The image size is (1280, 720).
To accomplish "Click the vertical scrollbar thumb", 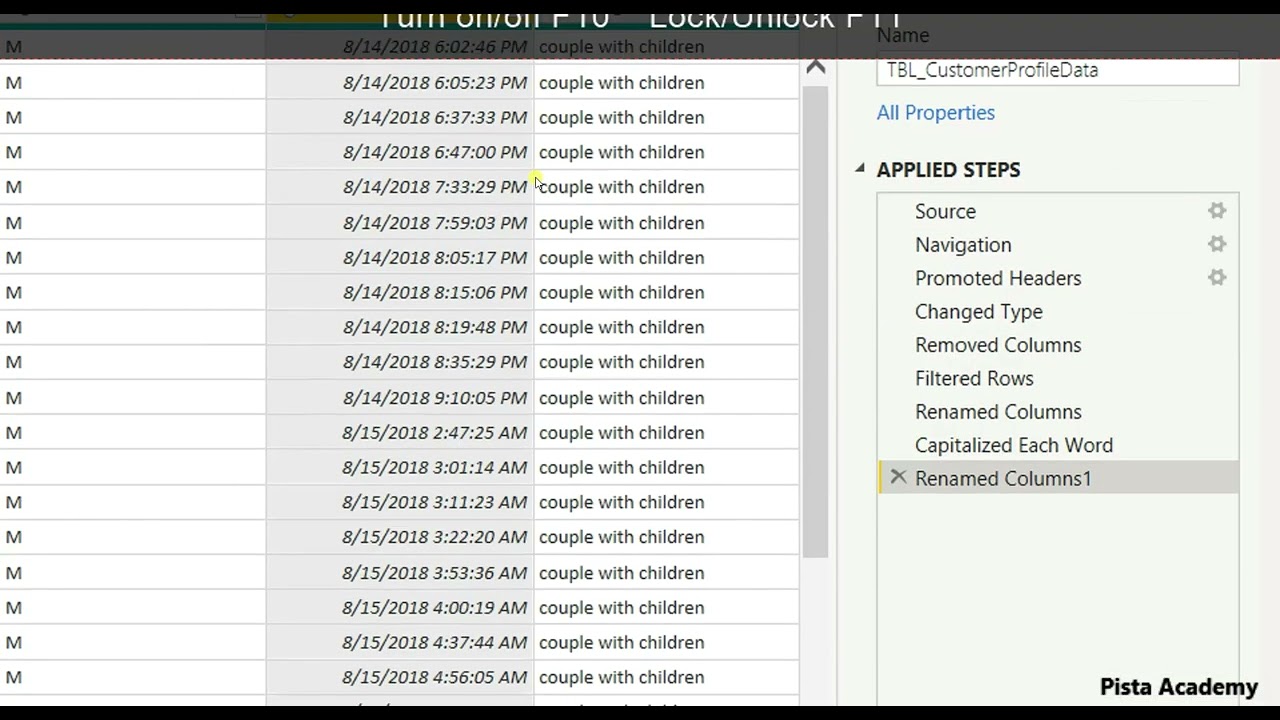I will point(816,320).
